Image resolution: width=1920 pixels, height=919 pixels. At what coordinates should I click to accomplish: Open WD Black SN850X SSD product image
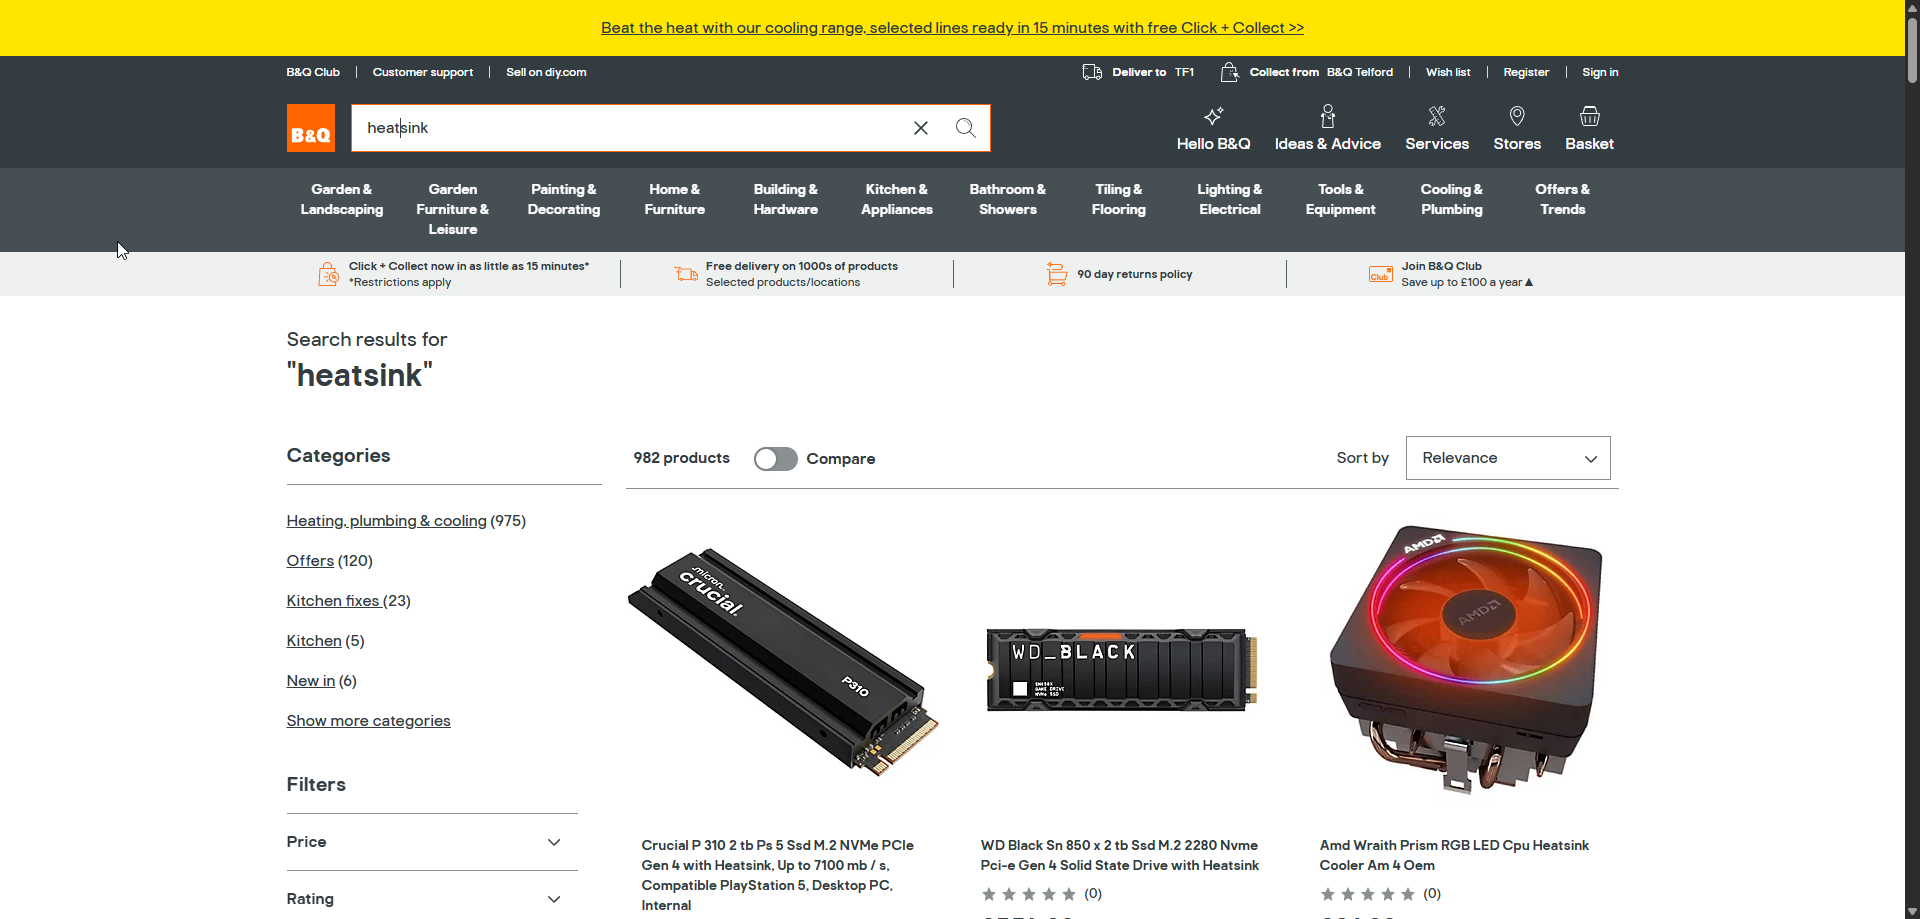[x=1122, y=670]
